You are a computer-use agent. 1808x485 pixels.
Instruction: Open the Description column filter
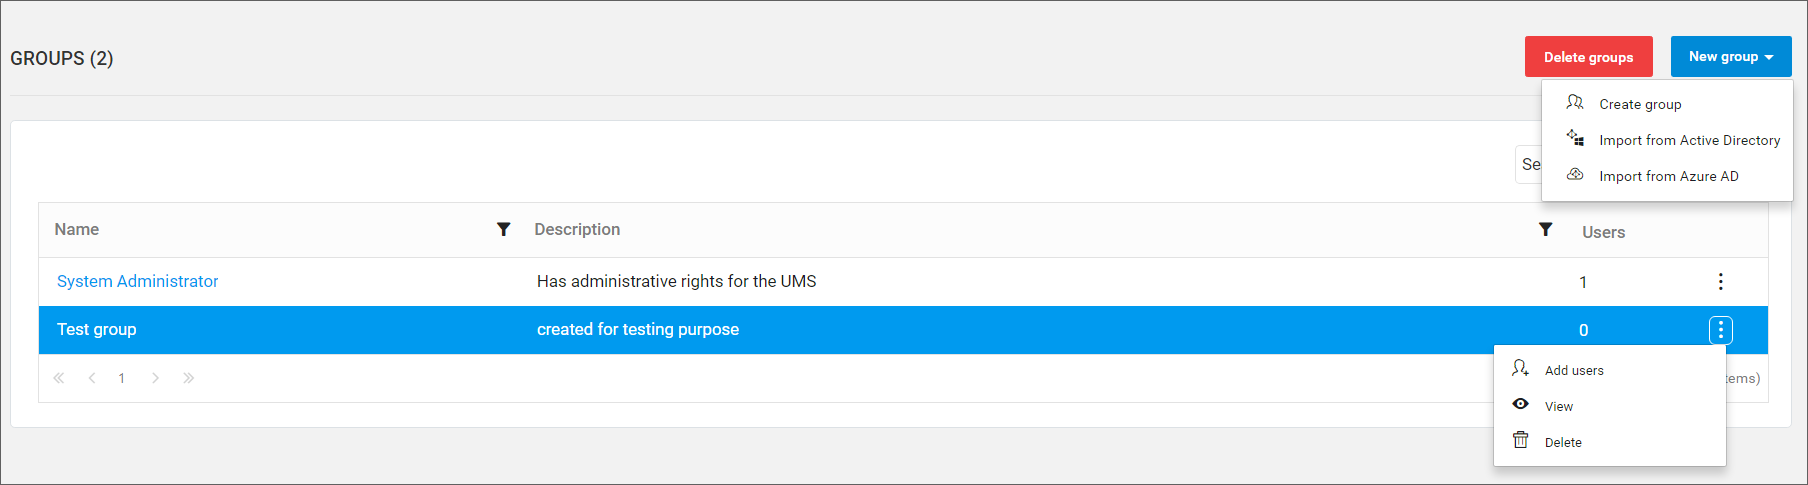point(1545,229)
